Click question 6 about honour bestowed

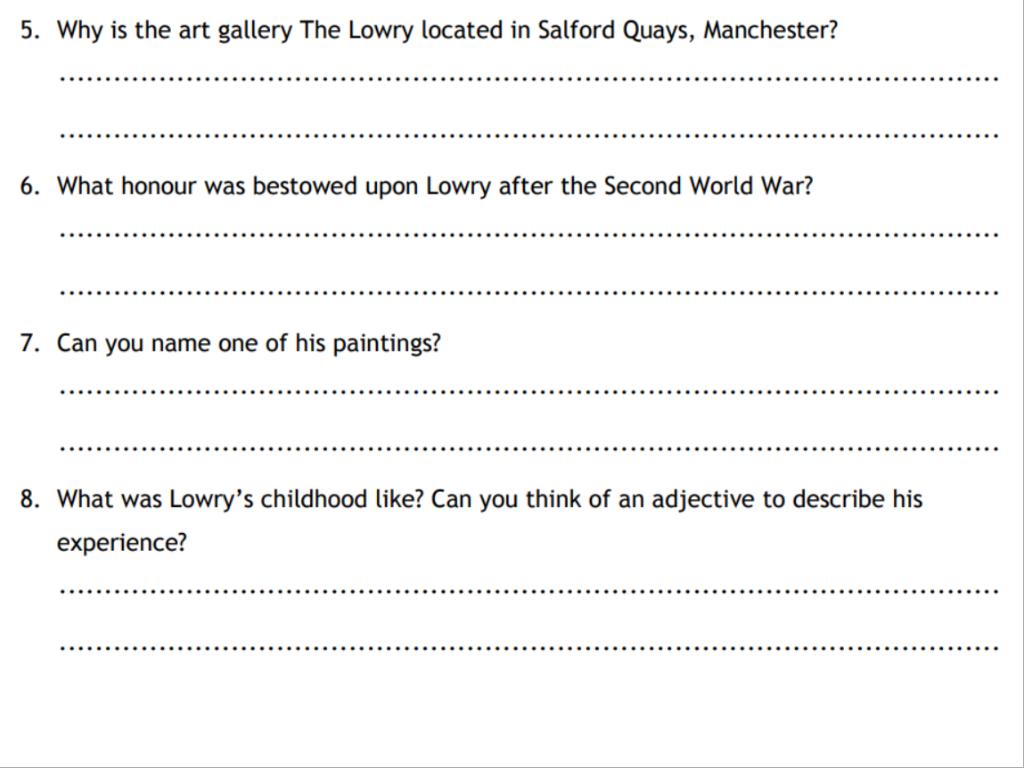[435, 187]
